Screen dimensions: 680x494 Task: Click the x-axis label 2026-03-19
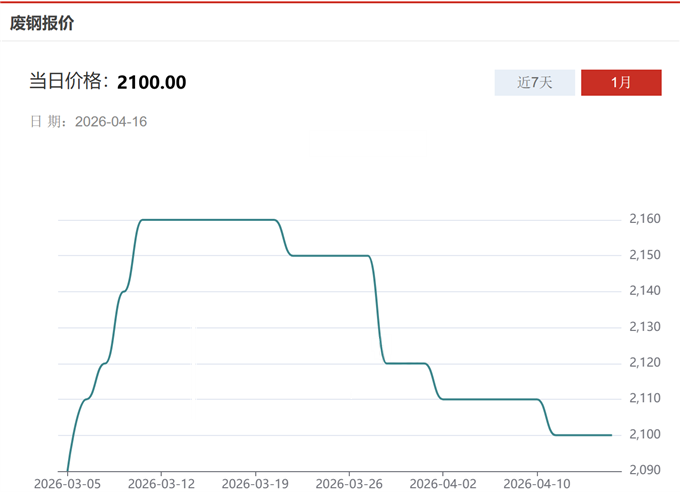[255, 484]
